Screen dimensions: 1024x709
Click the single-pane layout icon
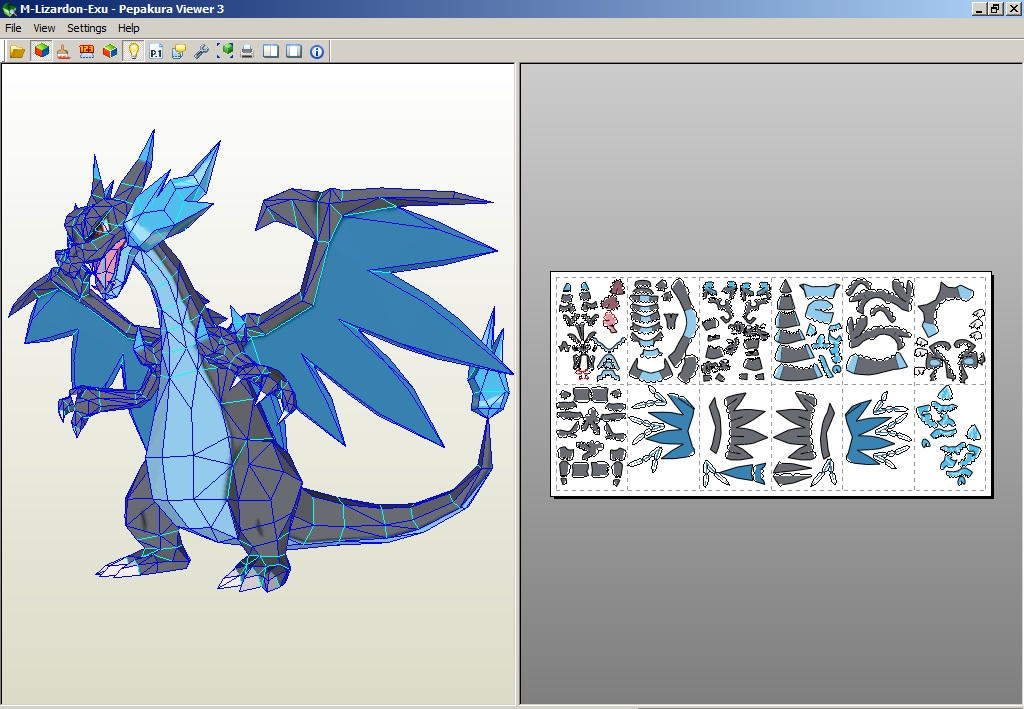(x=294, y=51)
